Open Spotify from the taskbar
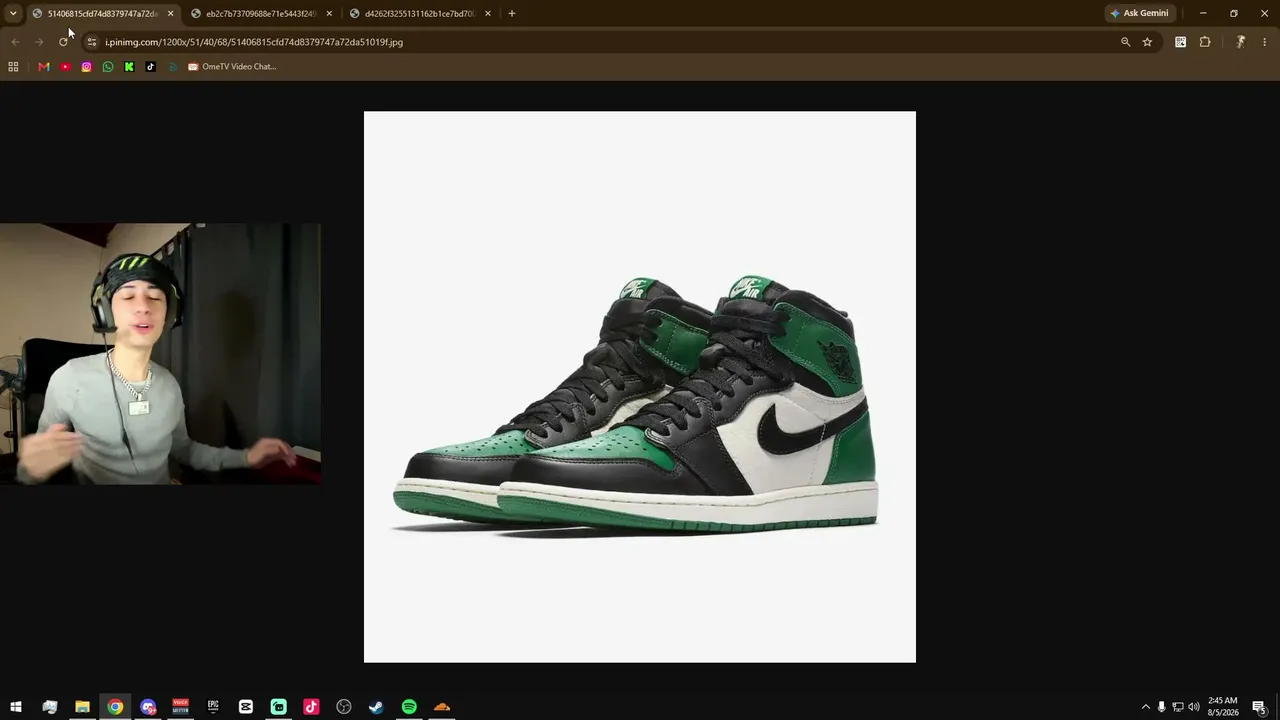 (409, 707)
